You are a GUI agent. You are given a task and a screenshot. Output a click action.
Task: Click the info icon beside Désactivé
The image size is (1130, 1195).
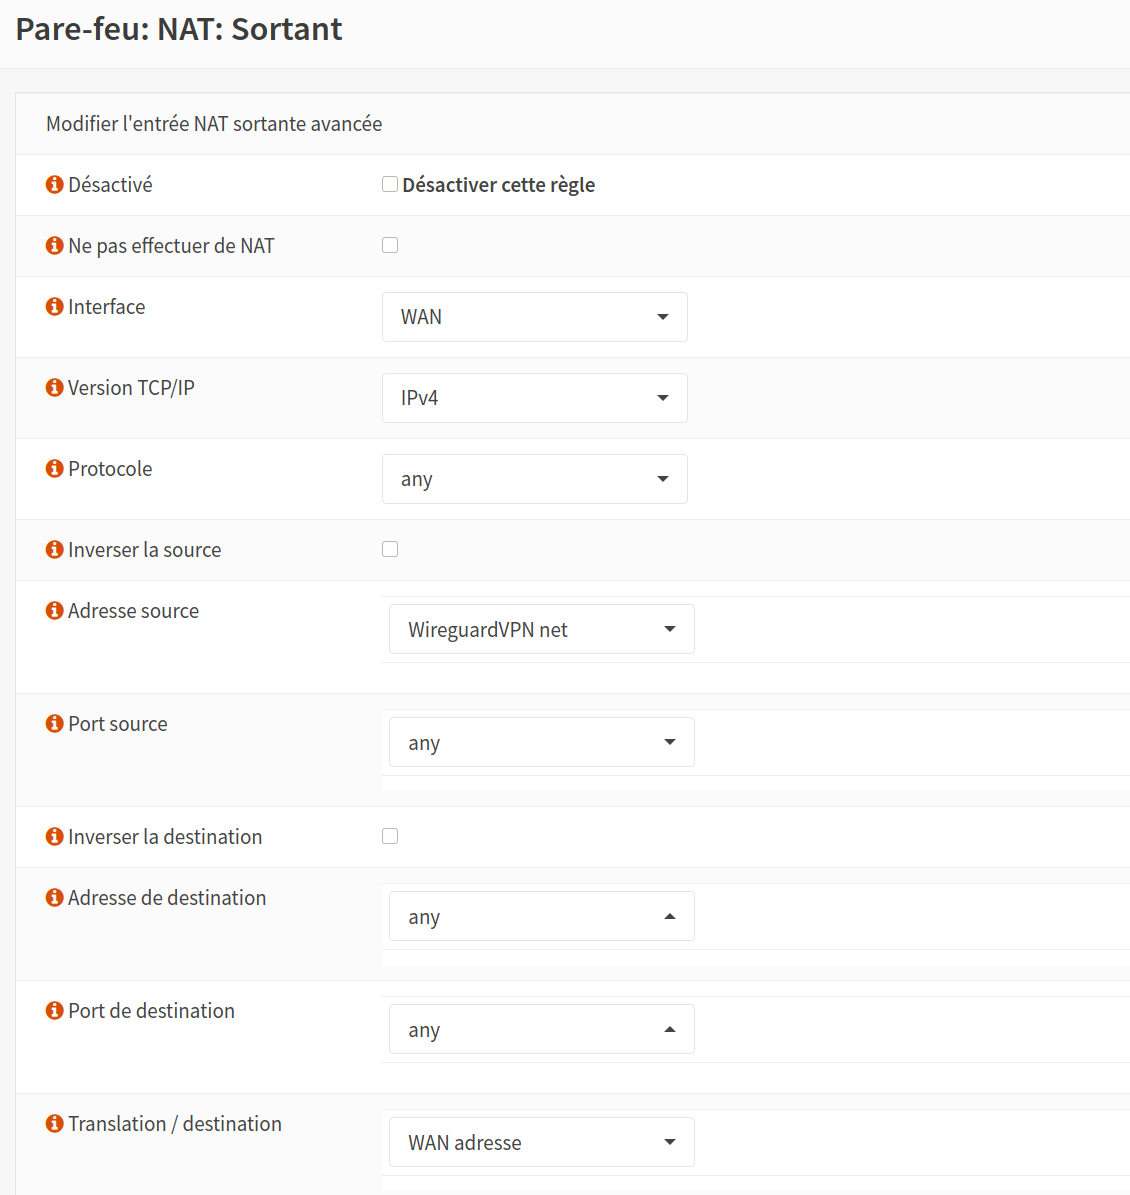[55, 185]
